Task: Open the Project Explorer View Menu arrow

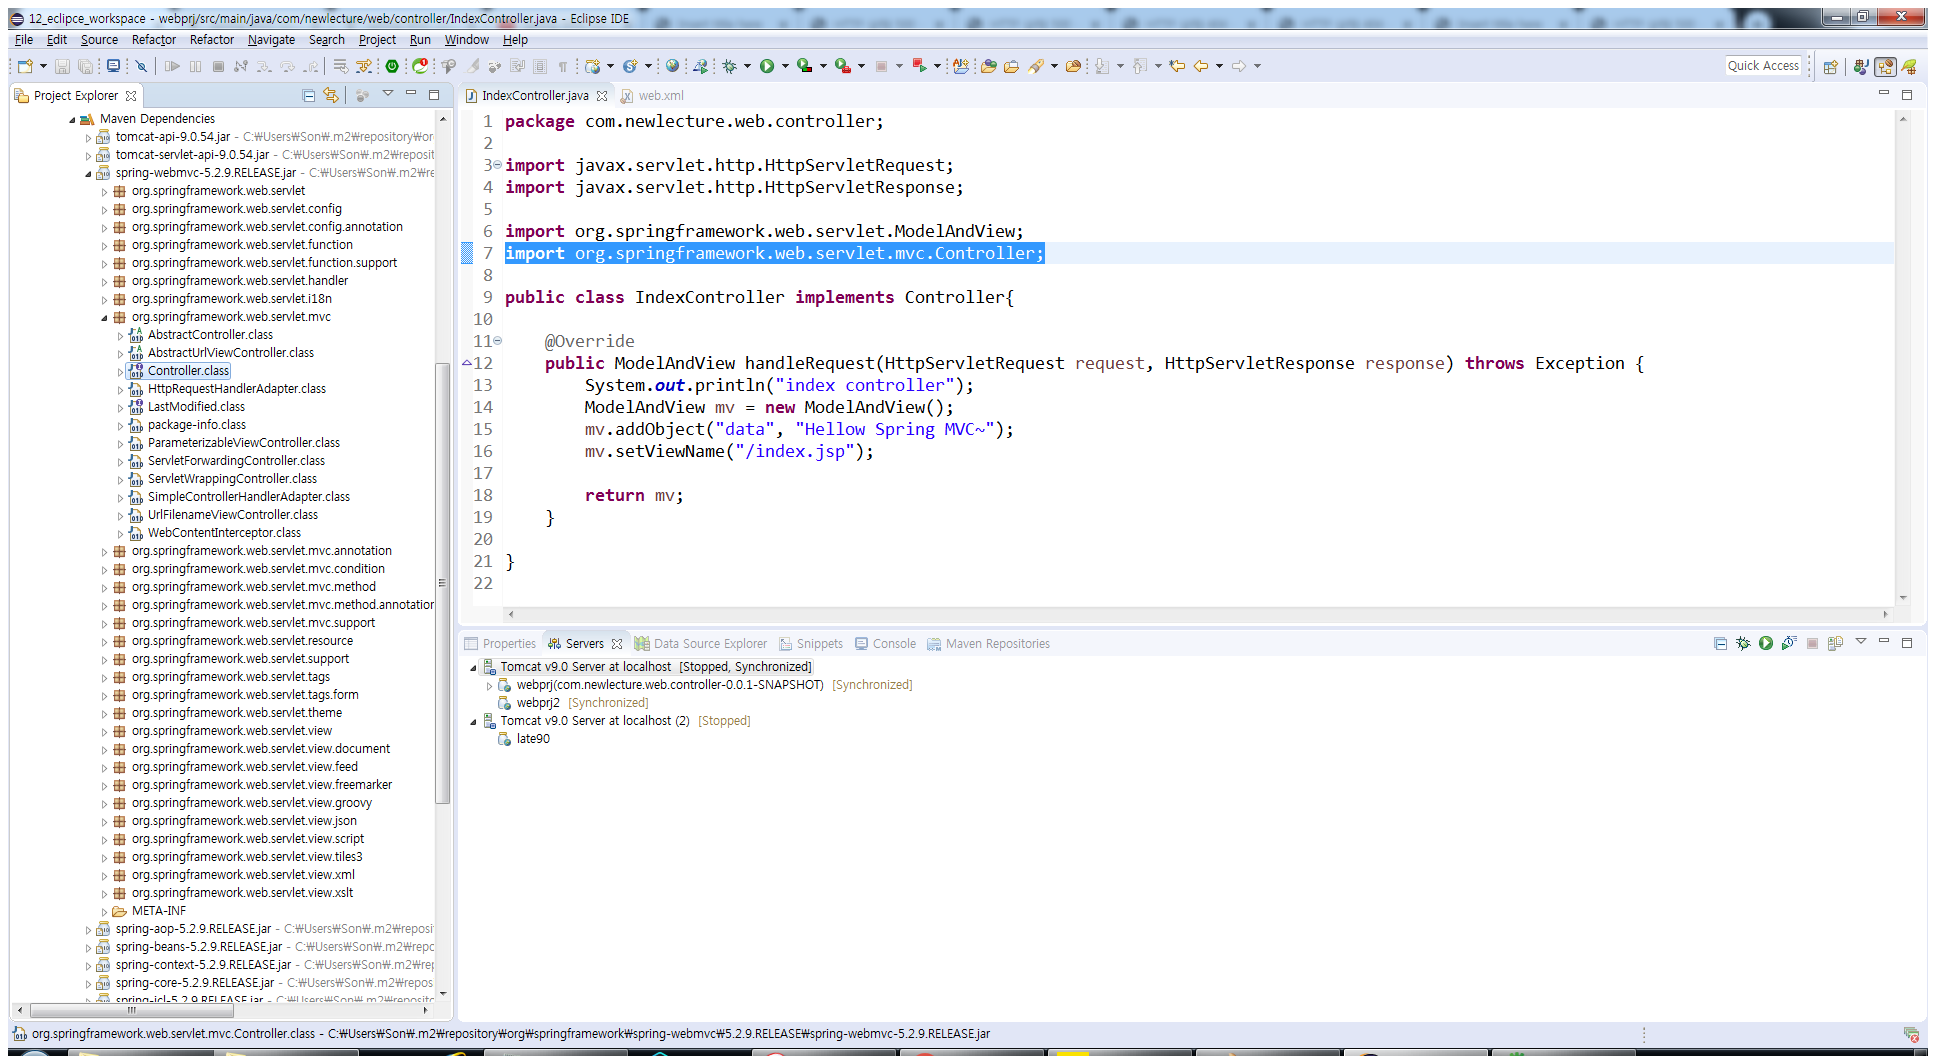Action: point(388,94)
